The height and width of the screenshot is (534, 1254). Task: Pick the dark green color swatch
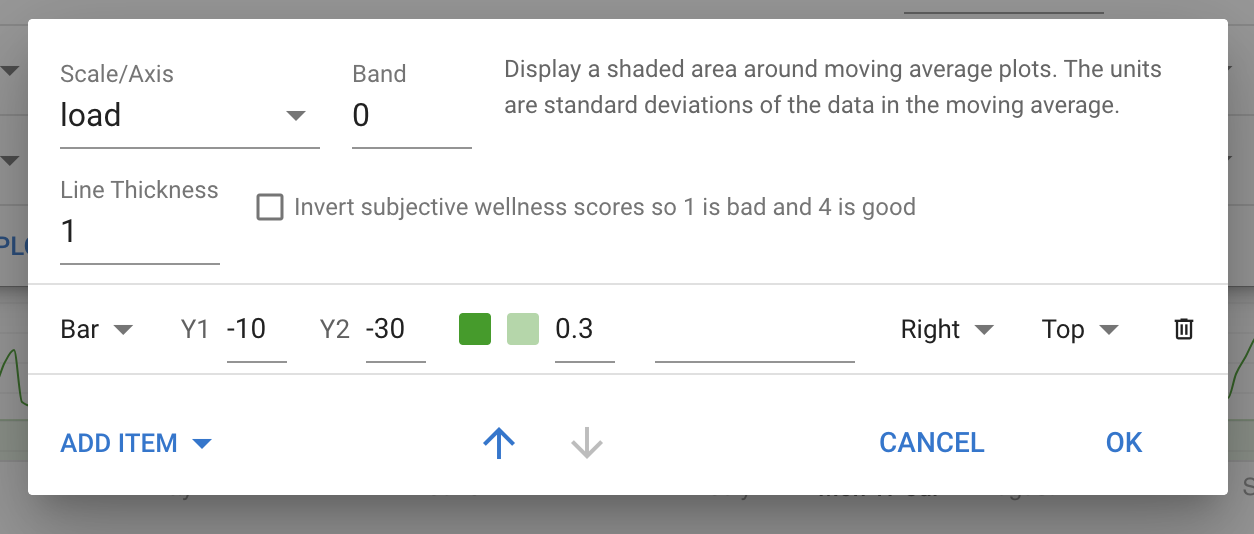tap(475, 329)
